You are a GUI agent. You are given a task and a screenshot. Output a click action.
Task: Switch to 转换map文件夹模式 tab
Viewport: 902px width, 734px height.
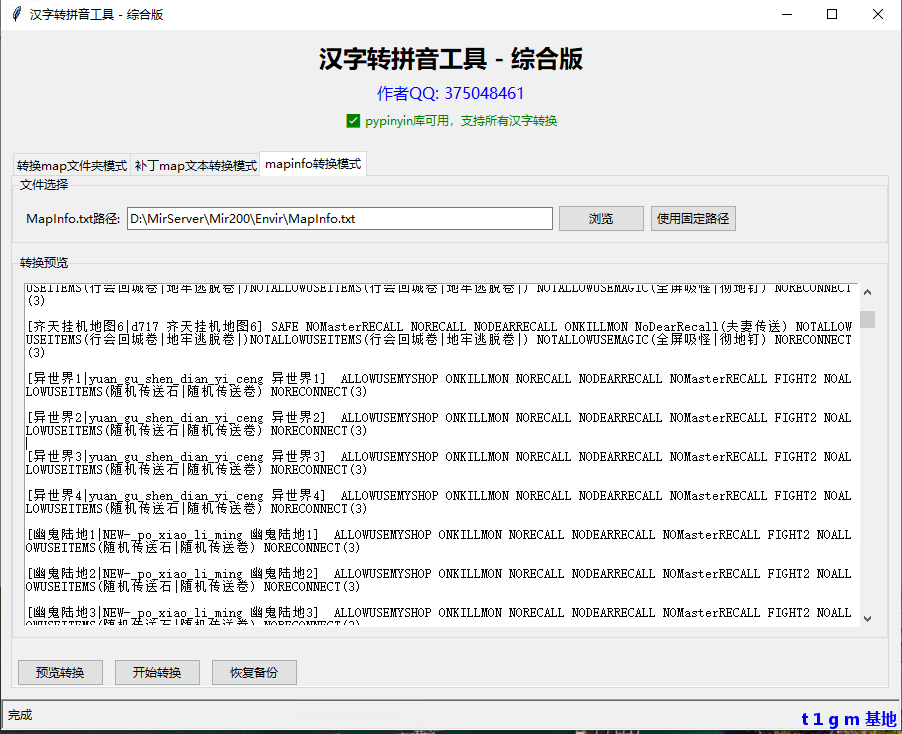tap(72, 166)
